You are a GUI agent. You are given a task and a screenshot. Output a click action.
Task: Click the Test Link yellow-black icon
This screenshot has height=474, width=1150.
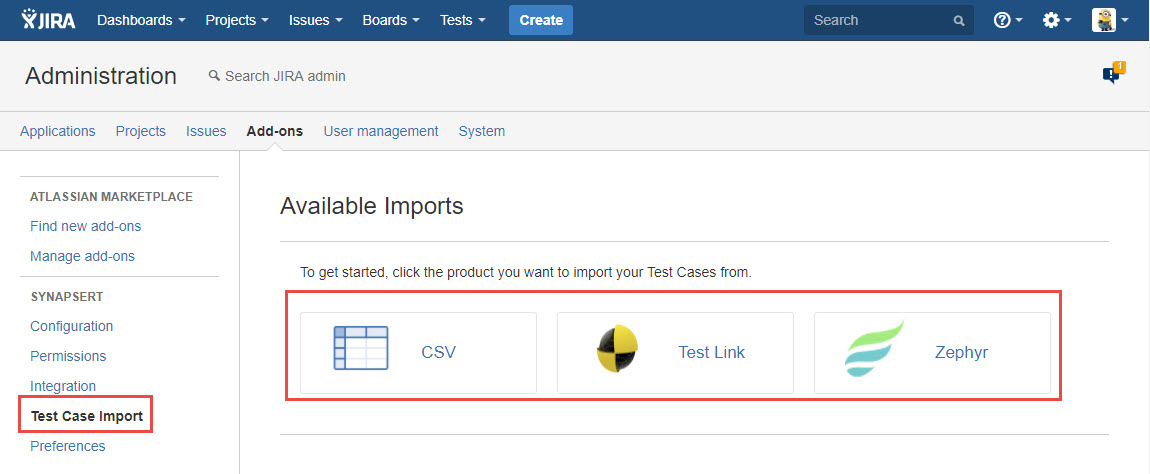tap(617, 351)
